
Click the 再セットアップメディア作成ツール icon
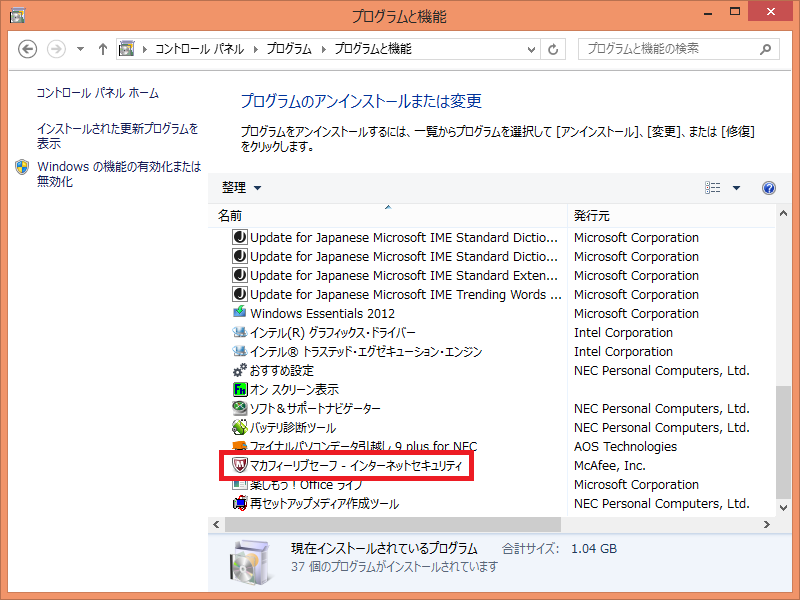pyautogui.click(x=238, y=503)
